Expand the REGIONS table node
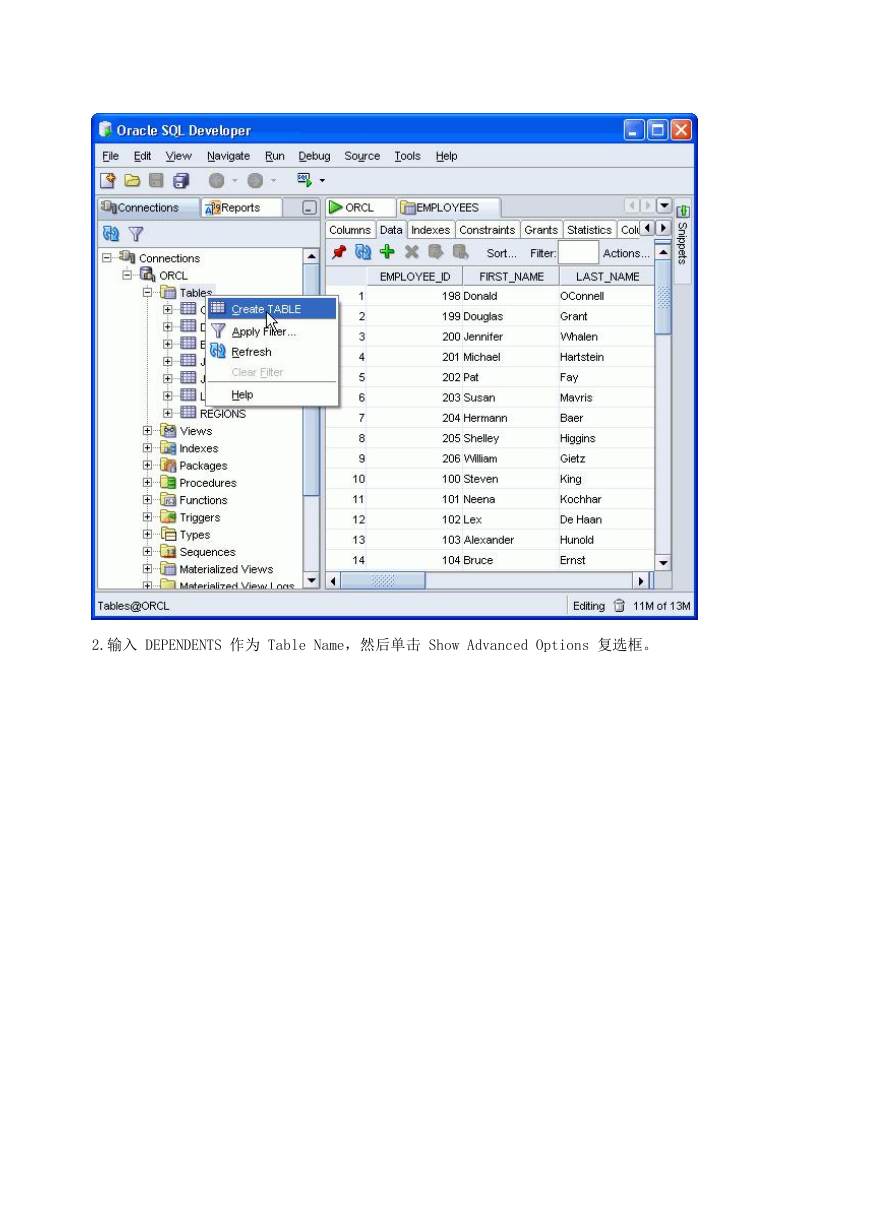The image size is (869, 1228). pos(168,413)
